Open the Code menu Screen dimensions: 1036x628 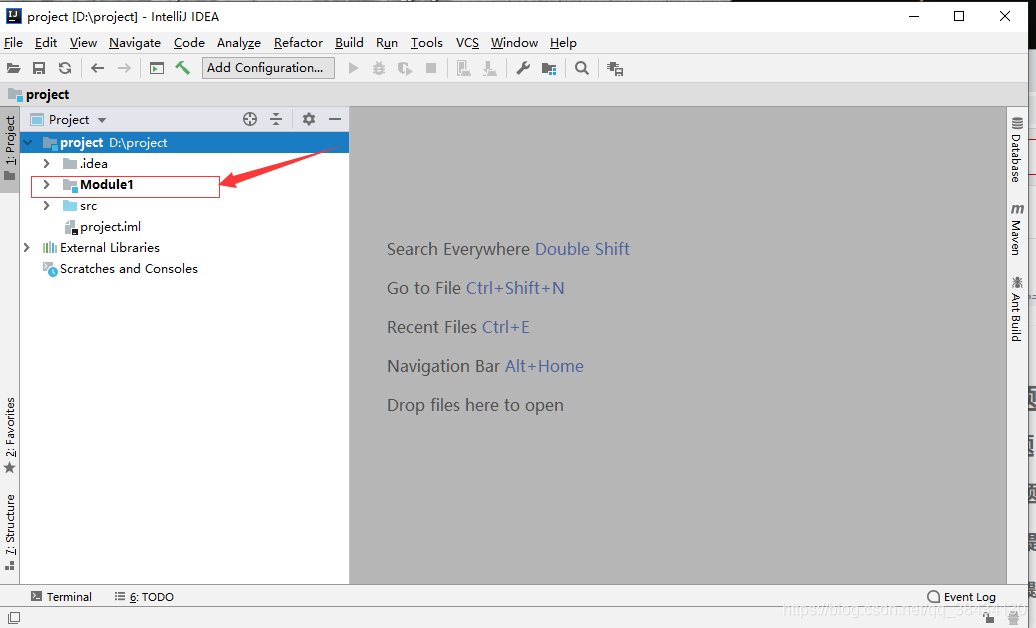pos(189,42)
